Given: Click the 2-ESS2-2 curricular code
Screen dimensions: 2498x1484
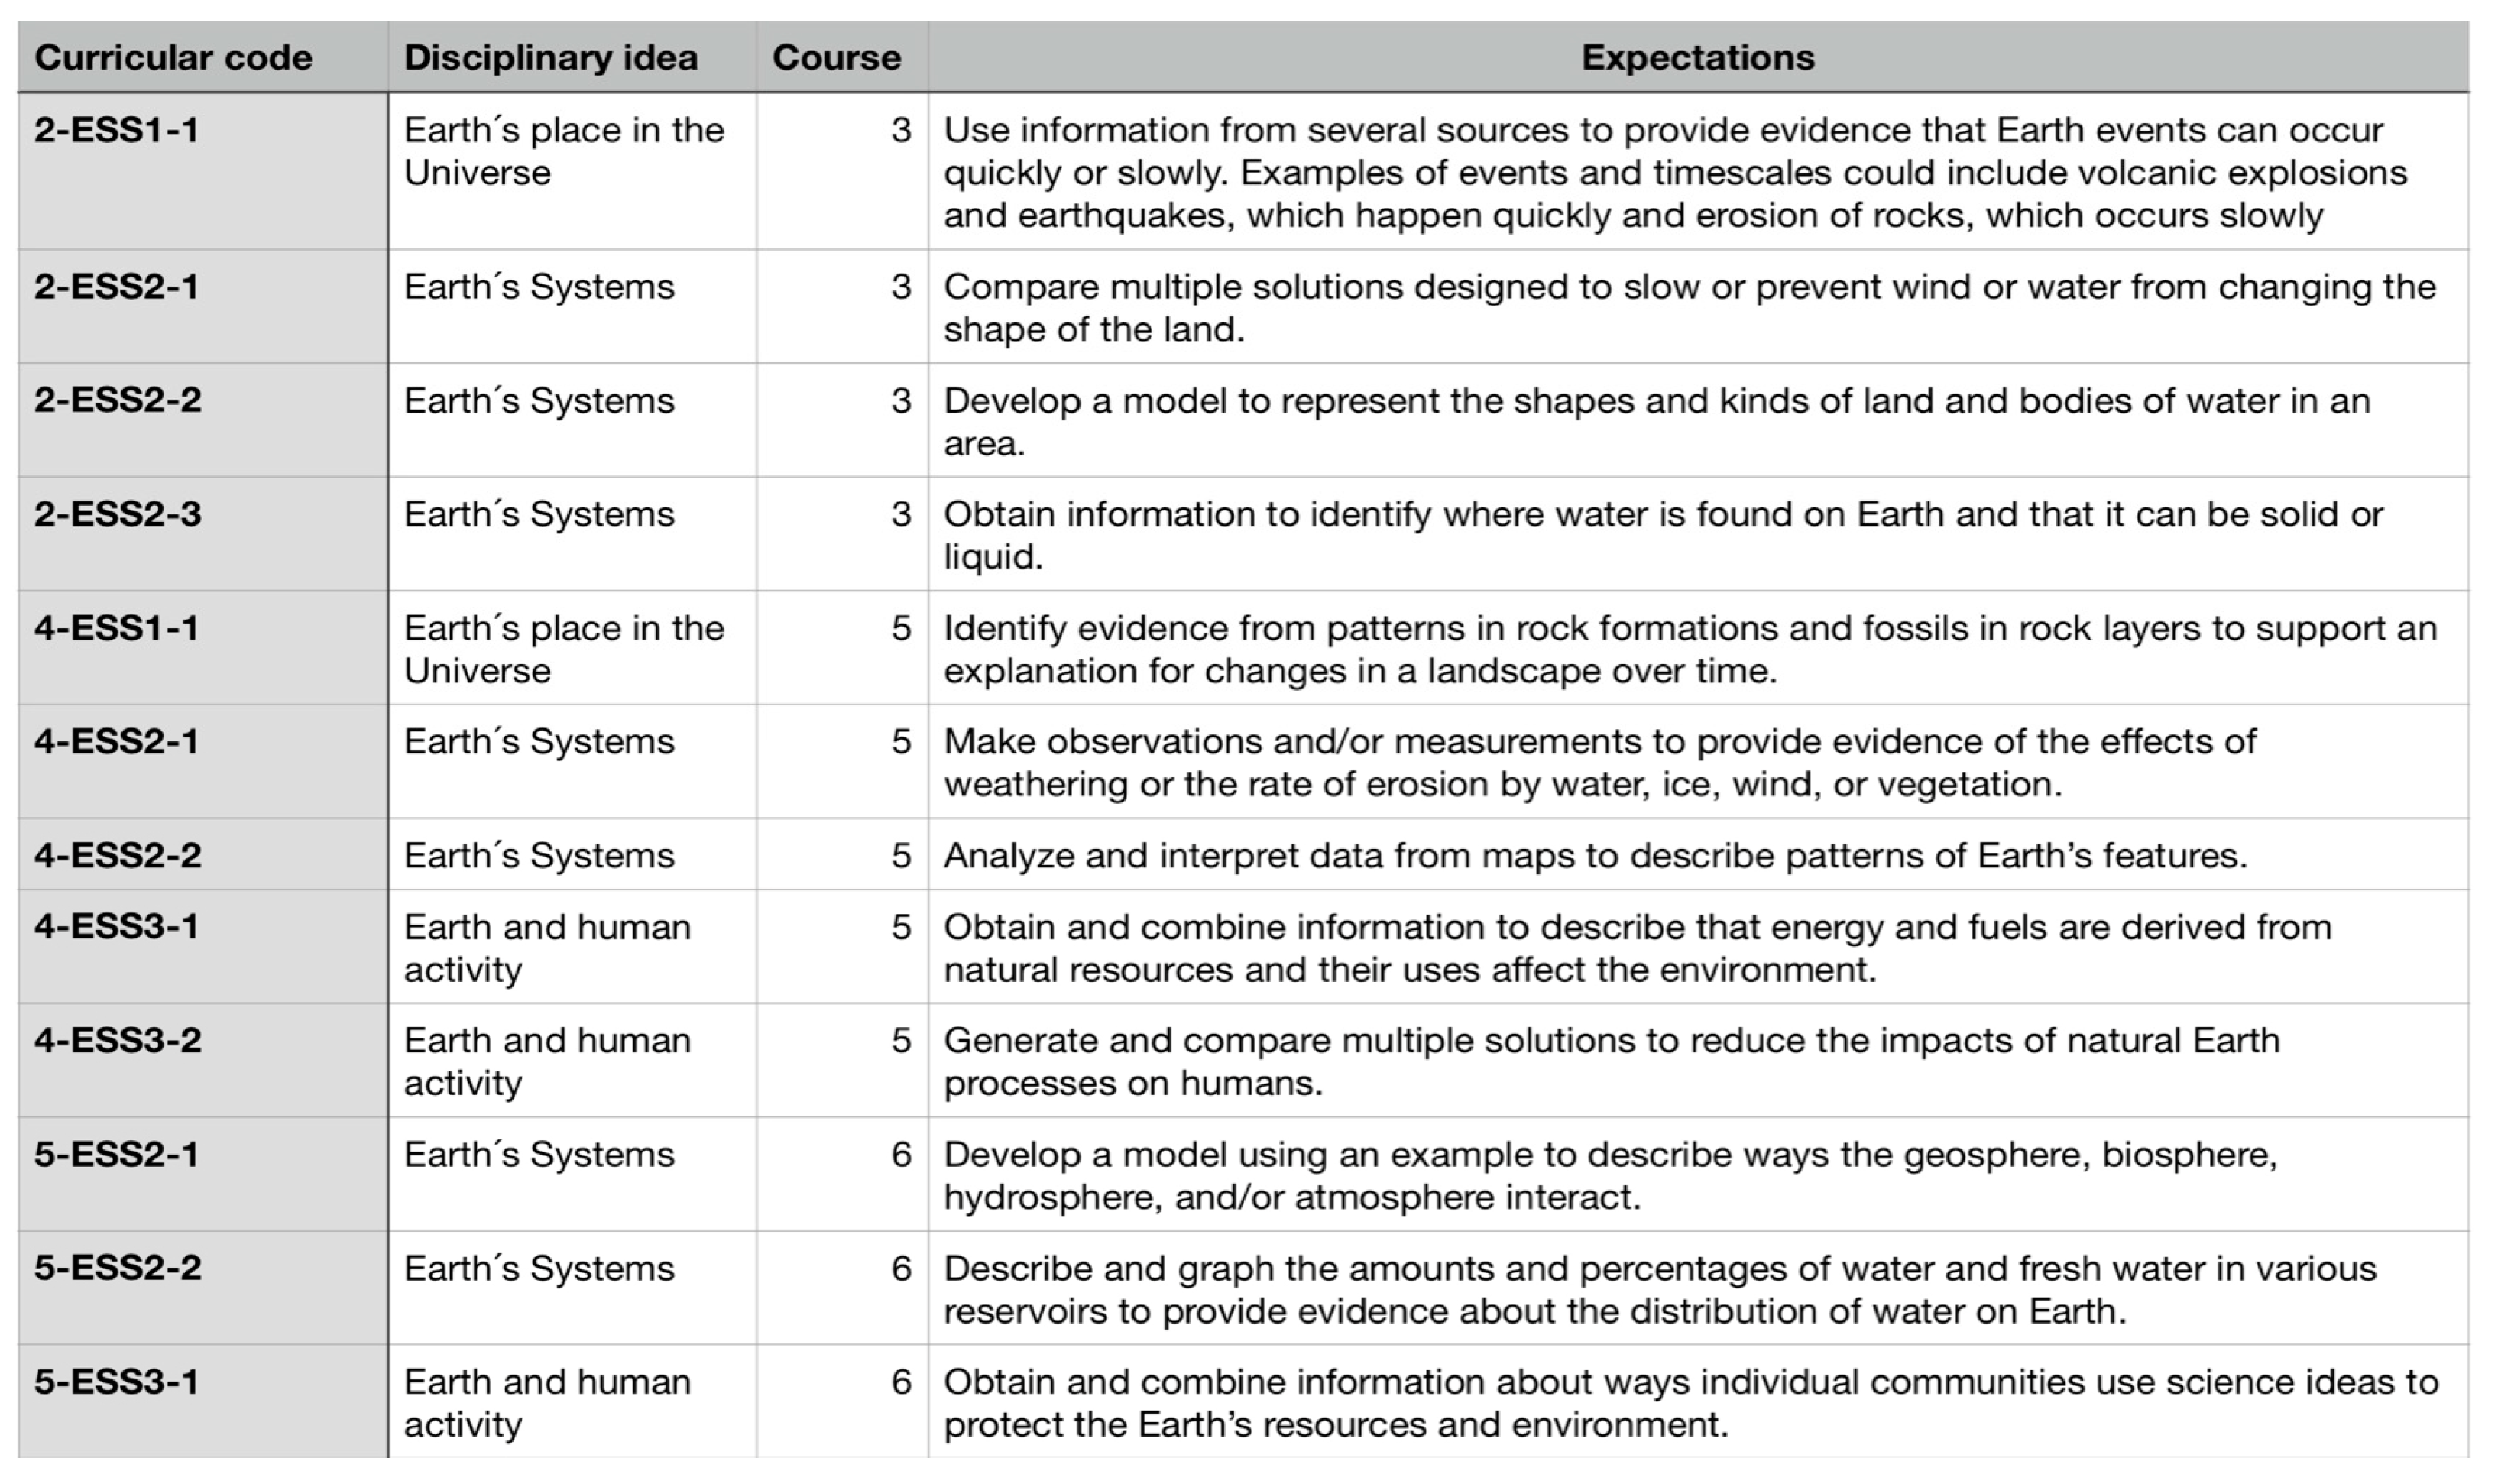Looking at the screenshot, I should click(118, 400).
